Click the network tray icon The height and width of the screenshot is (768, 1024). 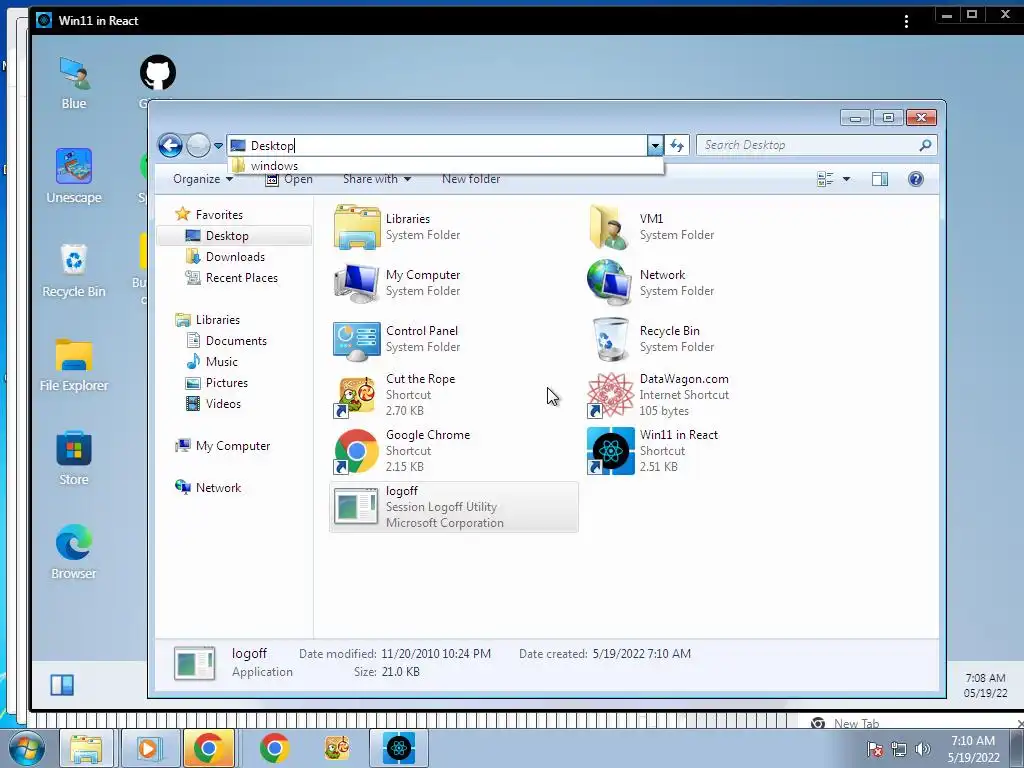(899, 749)
